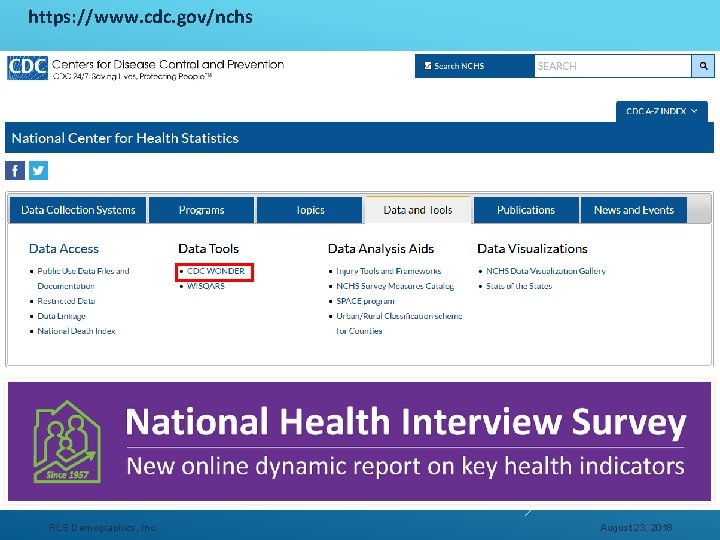Open the Data Access heading link
The image size is (720, 540).
[64, 248]
